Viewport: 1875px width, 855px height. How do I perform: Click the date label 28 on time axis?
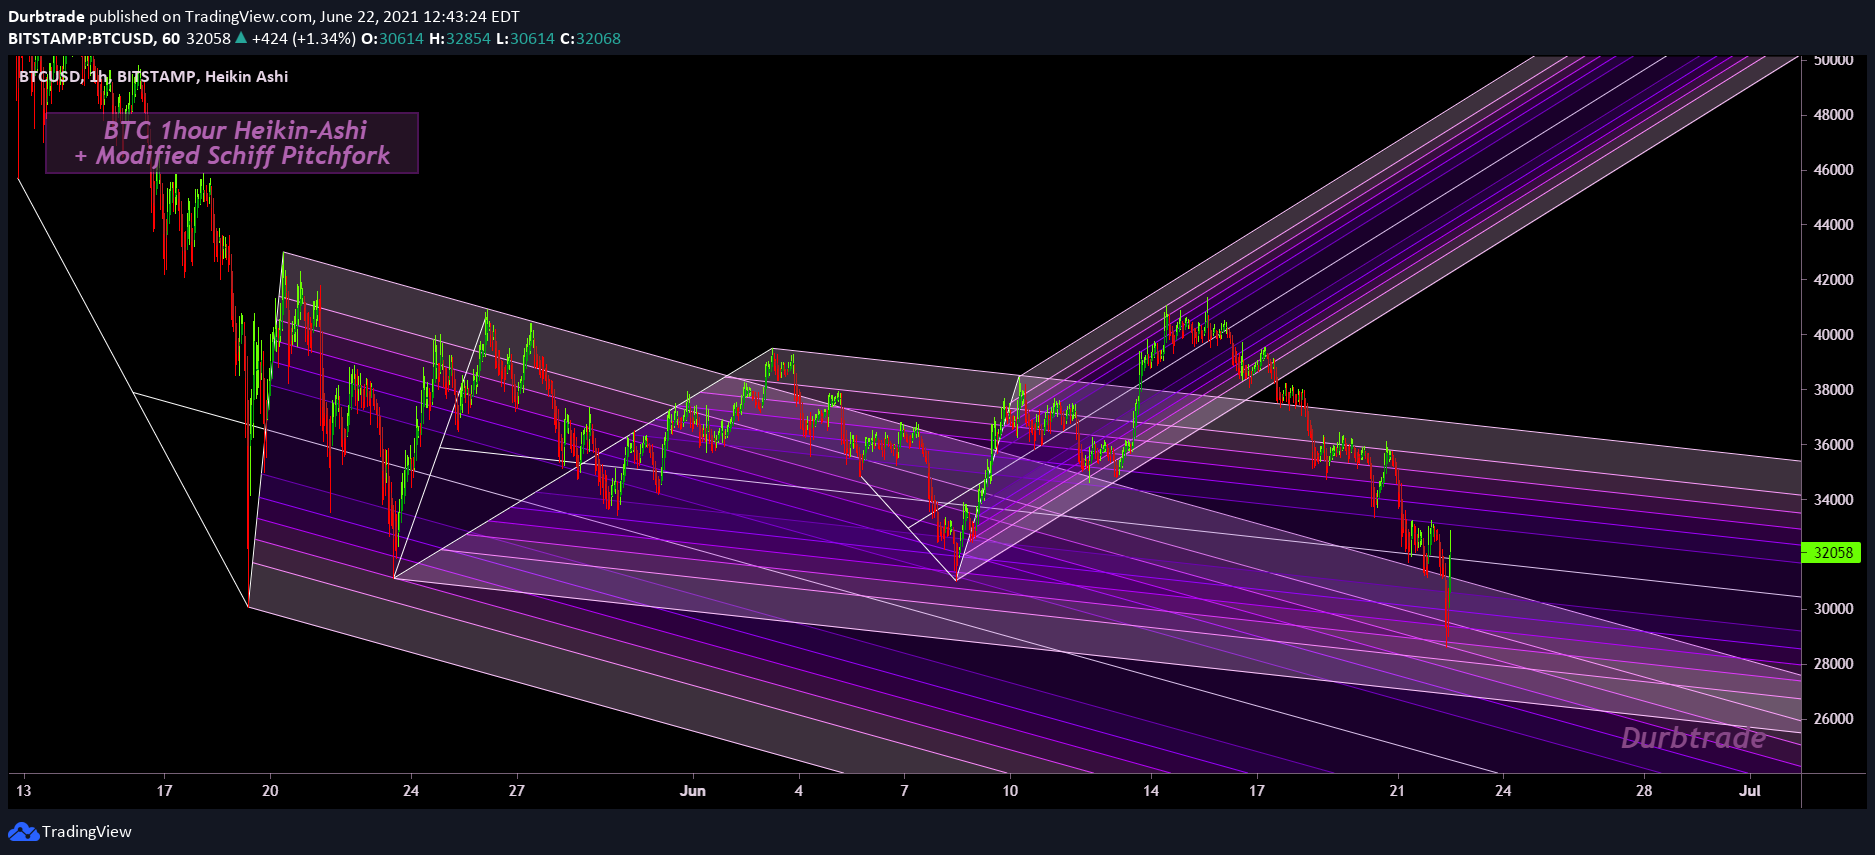[x=1644, y=791]
